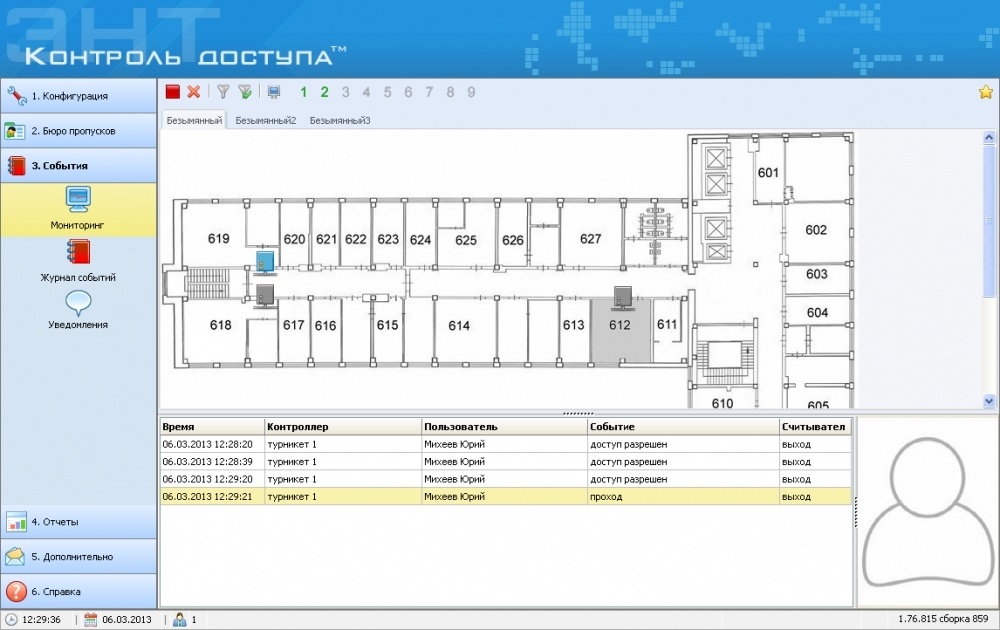Image resolution: width=1000 pixels, height=630 pixels.
Task: Click the user count icon in status bar
Action: 179,619
